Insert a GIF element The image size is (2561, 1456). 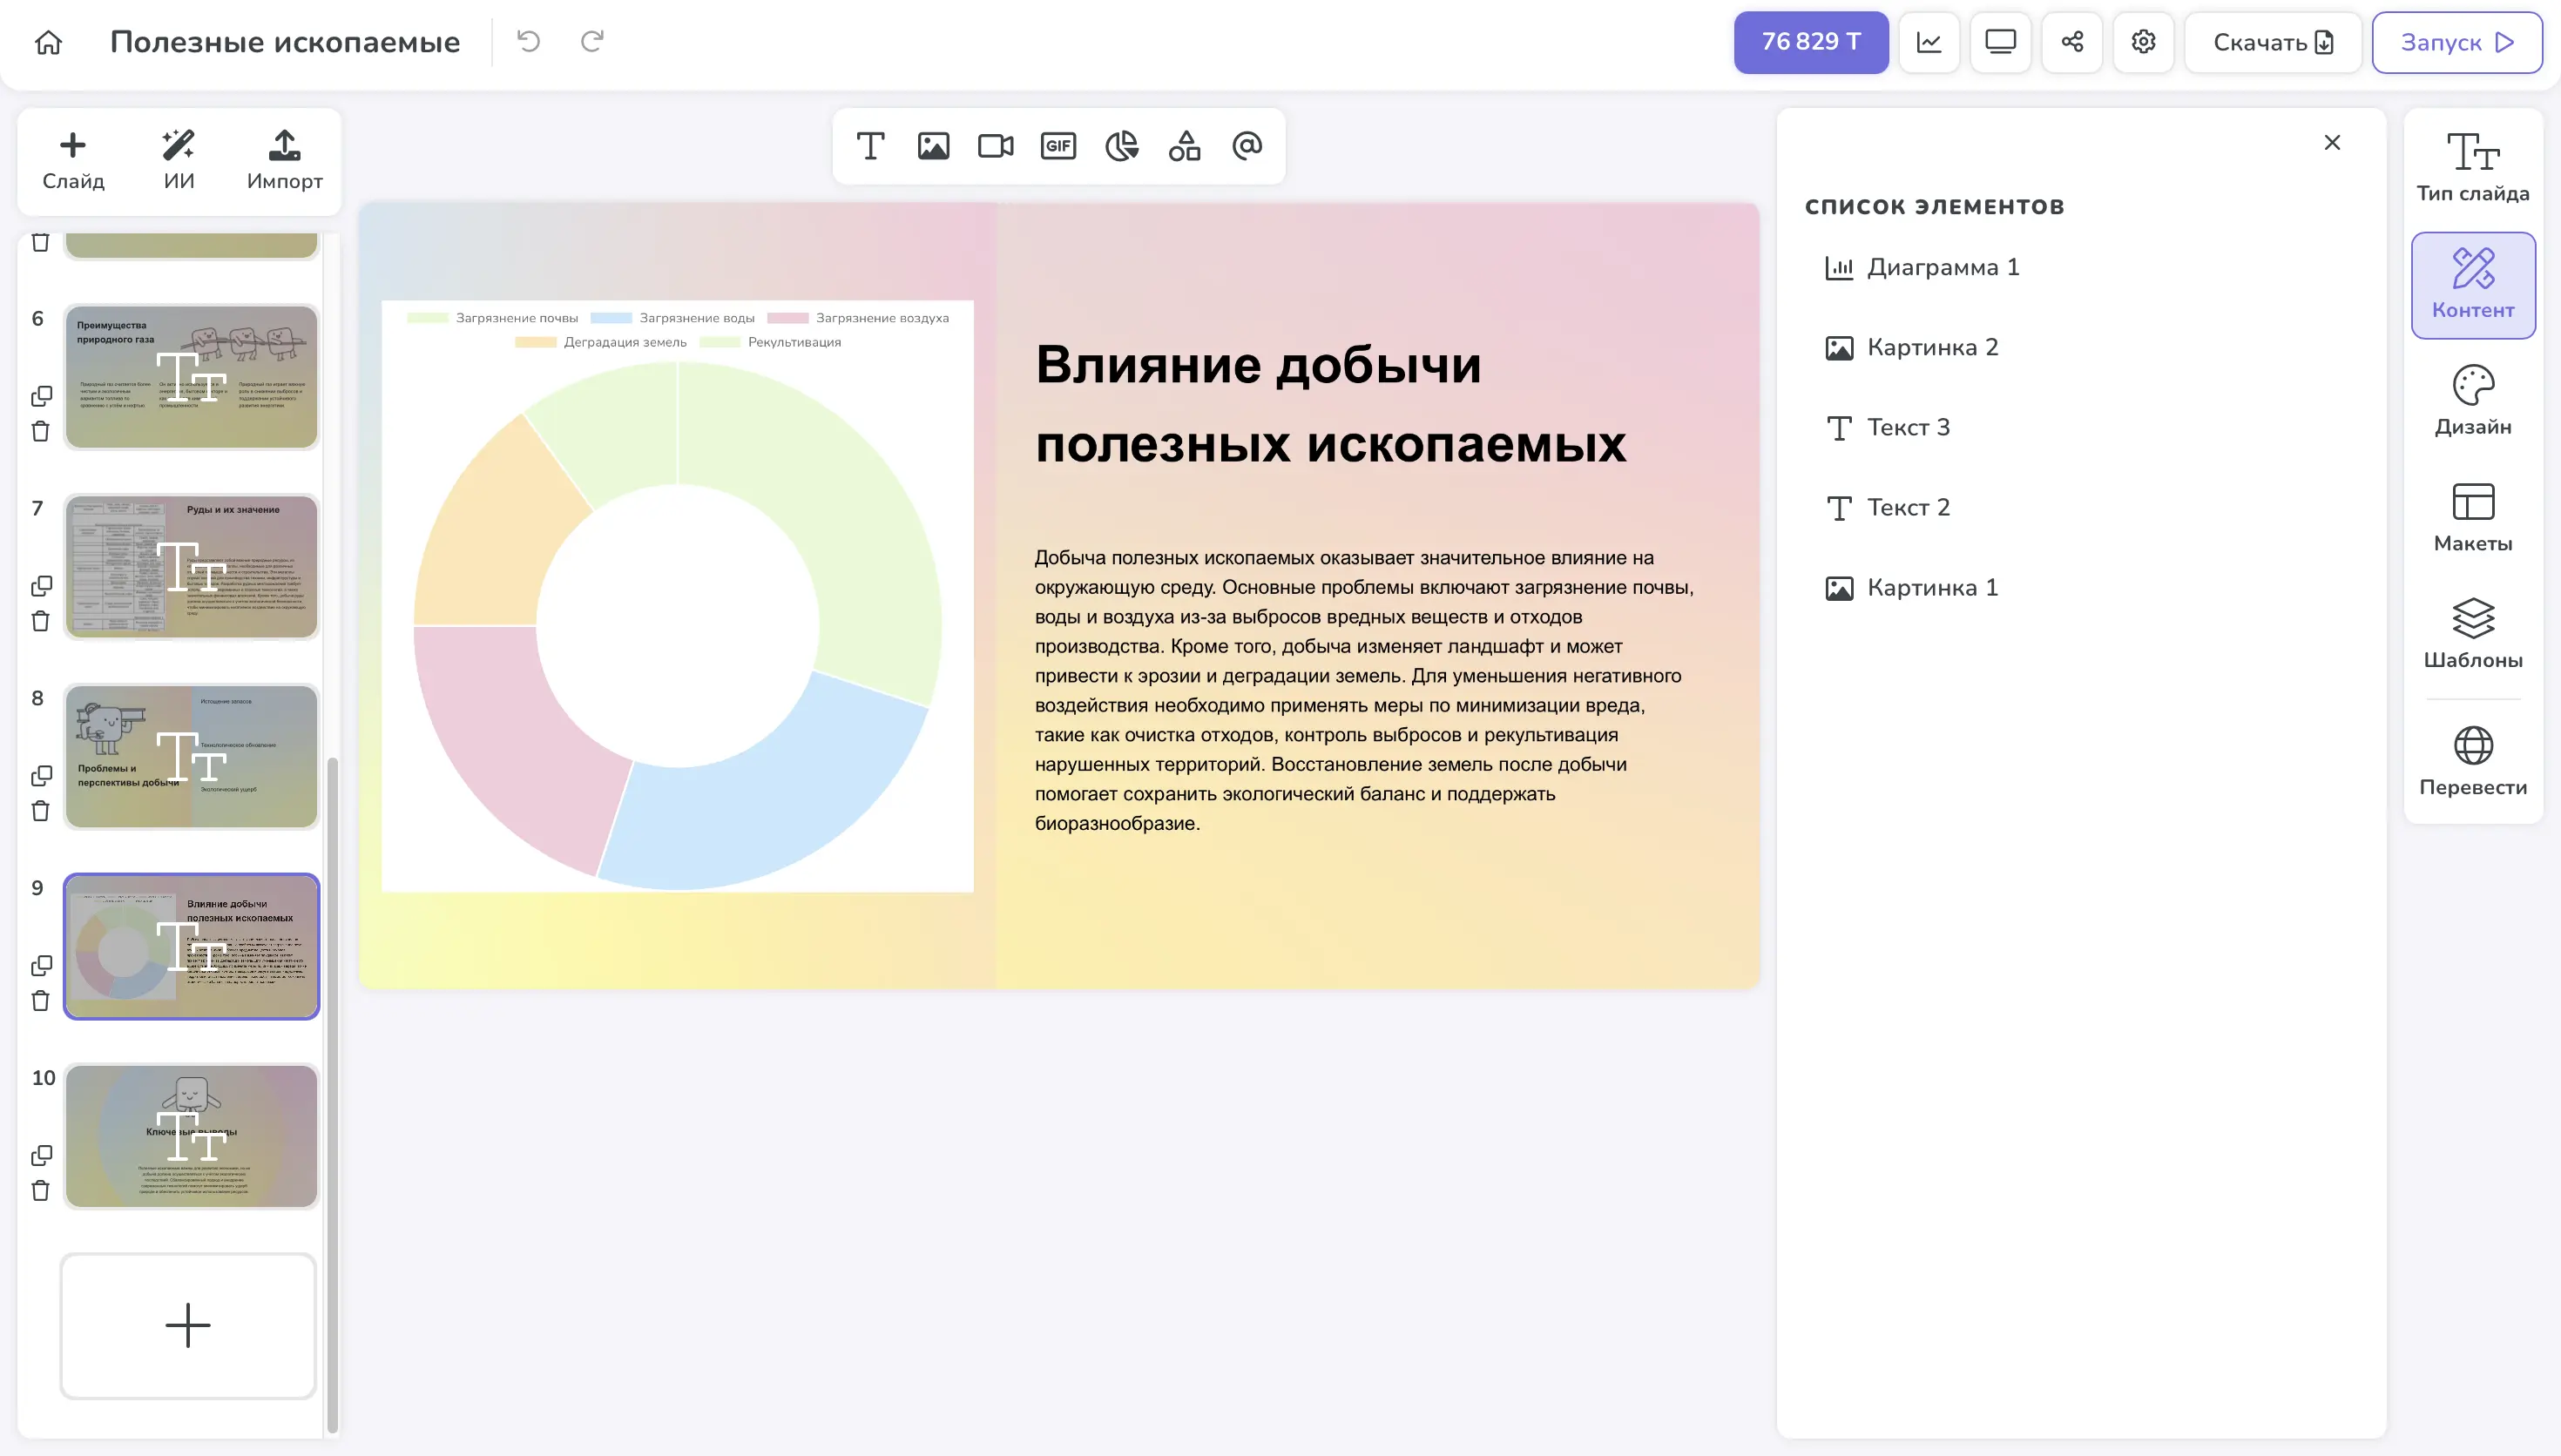coord(1058,146)
